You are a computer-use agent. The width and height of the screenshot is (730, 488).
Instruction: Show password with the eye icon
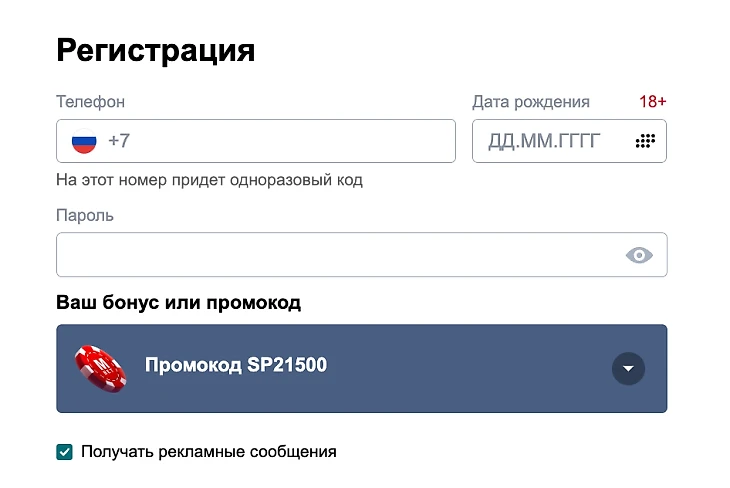(639, 255)
